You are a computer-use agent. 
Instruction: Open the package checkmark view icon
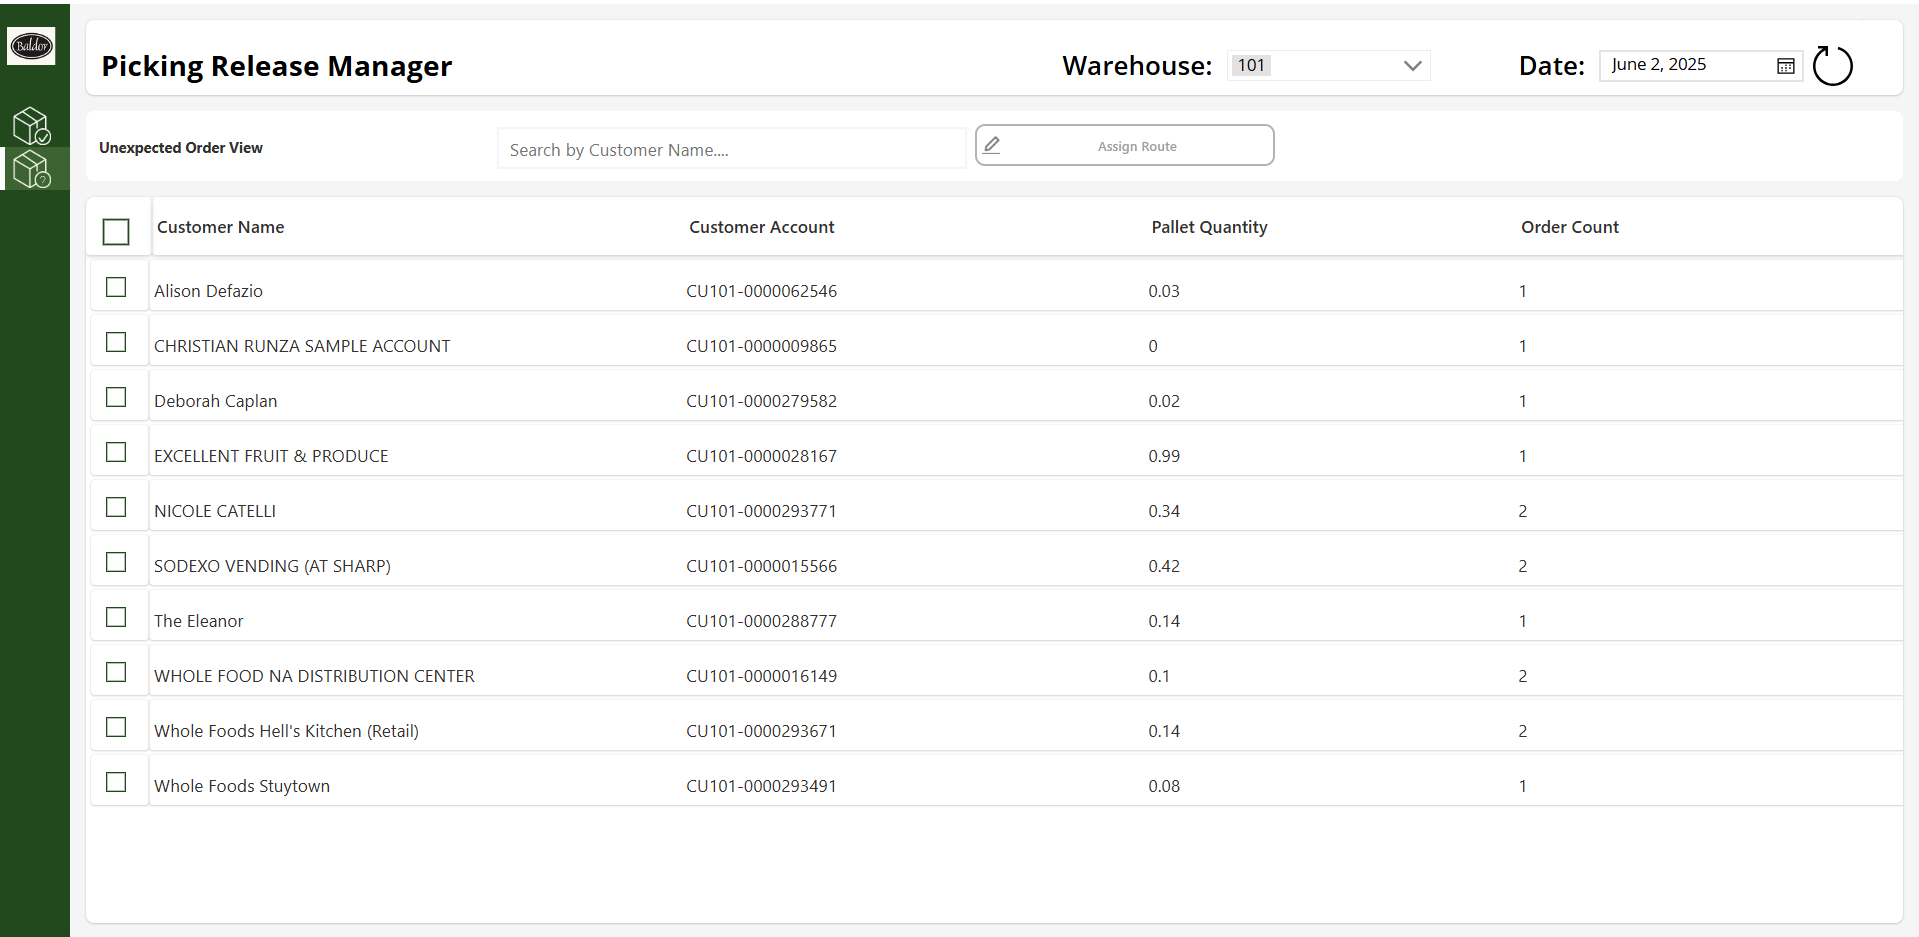click(32, 126)
